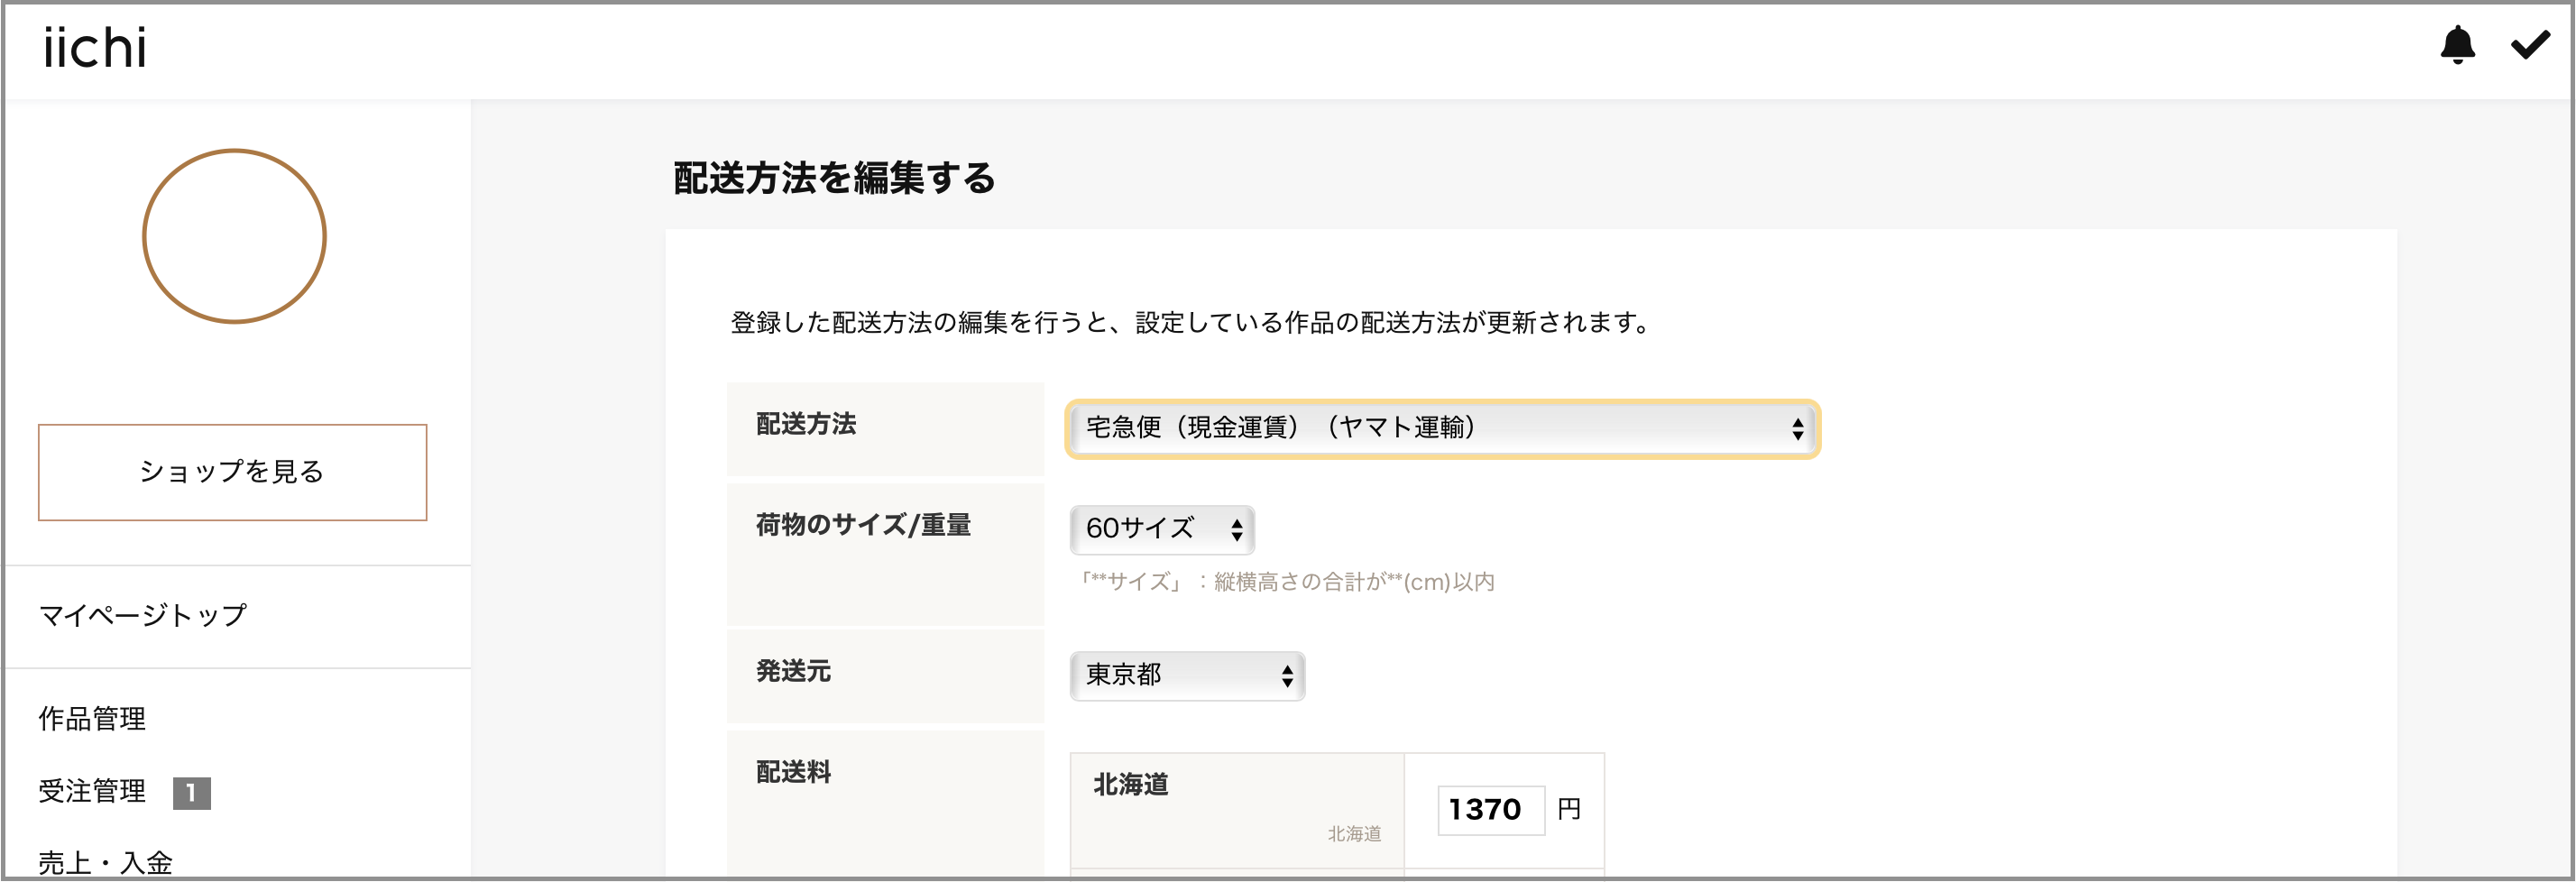Click the checkmark icon in header

click(2530, 45)
